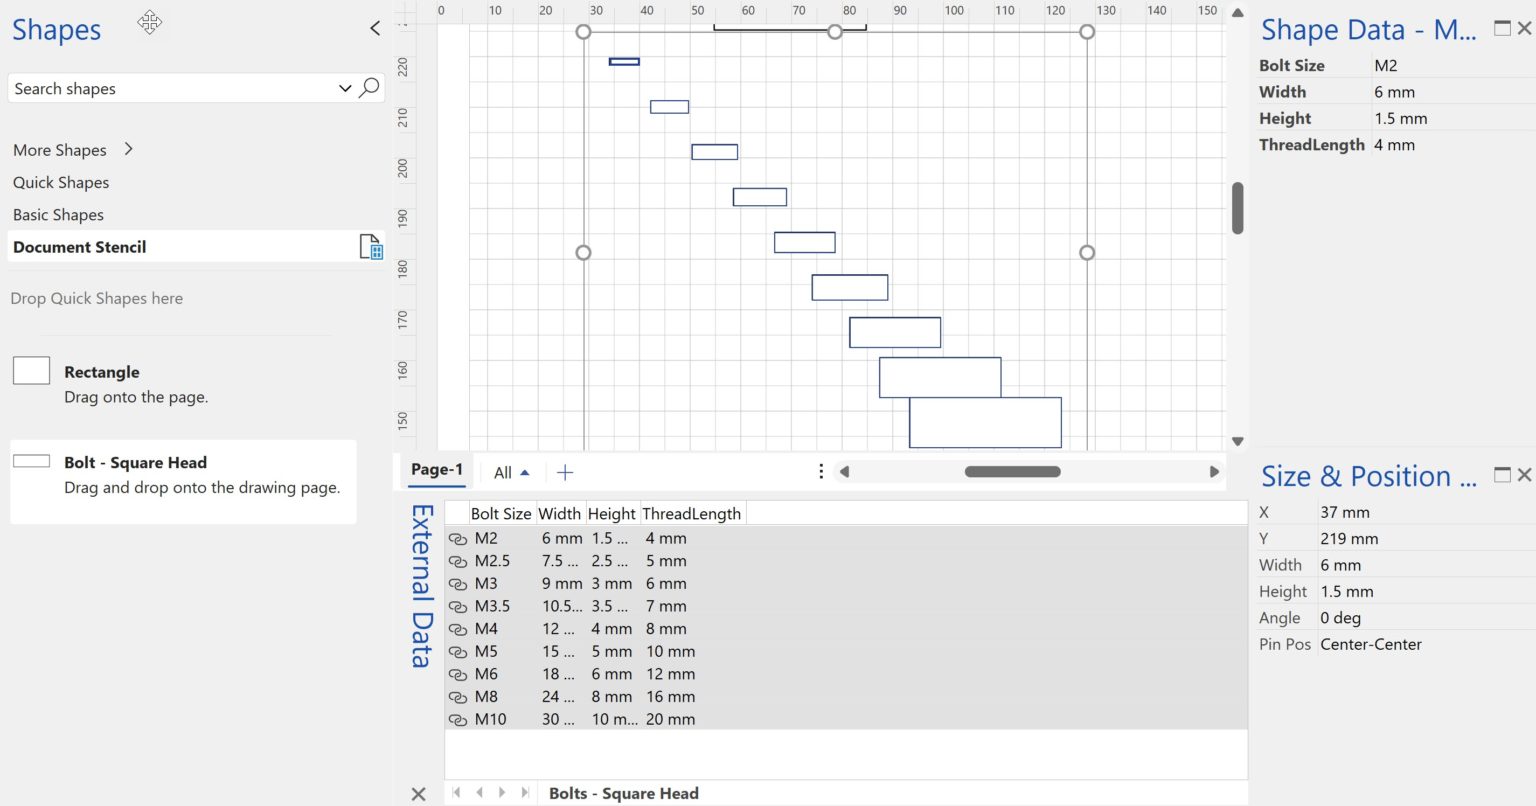Select the Bolts - Square Head data tab
Image resolution: width=1536 pixels, height=806 pixels.
[623, 792]
